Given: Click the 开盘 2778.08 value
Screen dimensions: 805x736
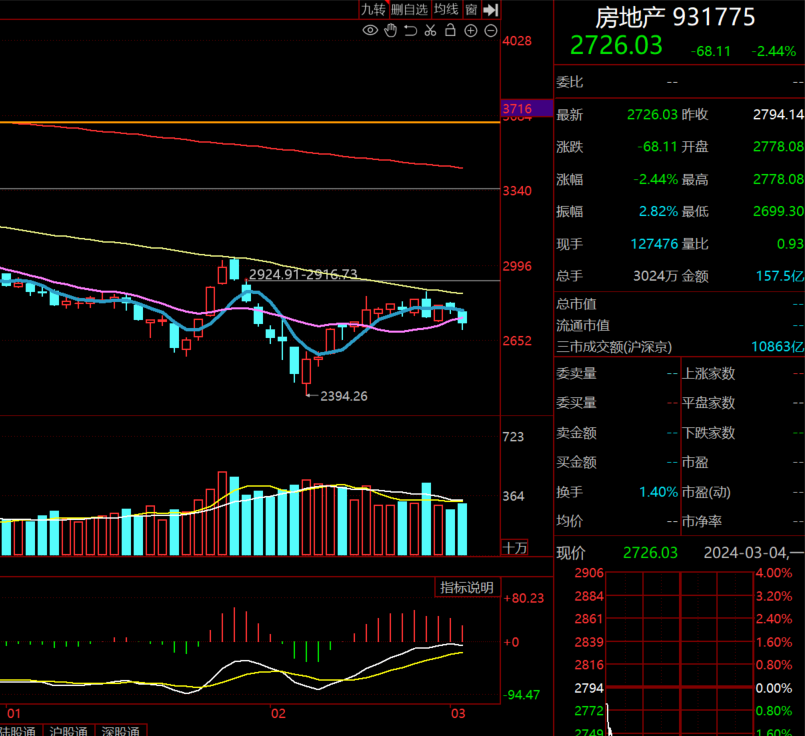Looking at the screenshot, I should (778, 147).
